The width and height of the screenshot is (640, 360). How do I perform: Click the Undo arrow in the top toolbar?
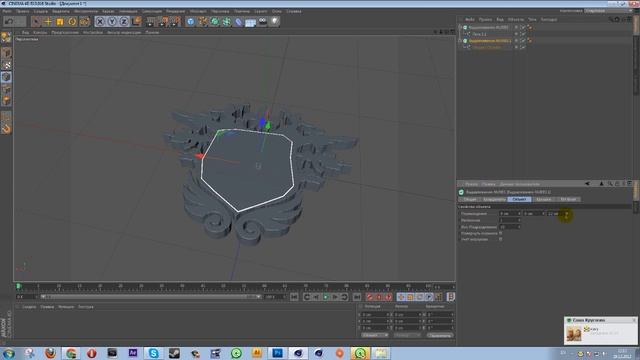[x=9, y=21]
